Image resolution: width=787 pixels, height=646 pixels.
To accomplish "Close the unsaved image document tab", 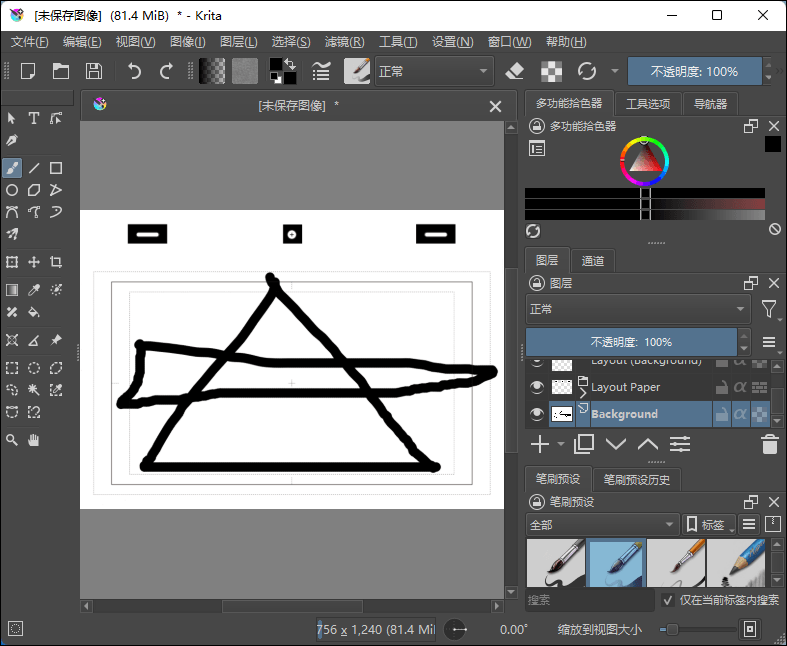I will point(495,106).
